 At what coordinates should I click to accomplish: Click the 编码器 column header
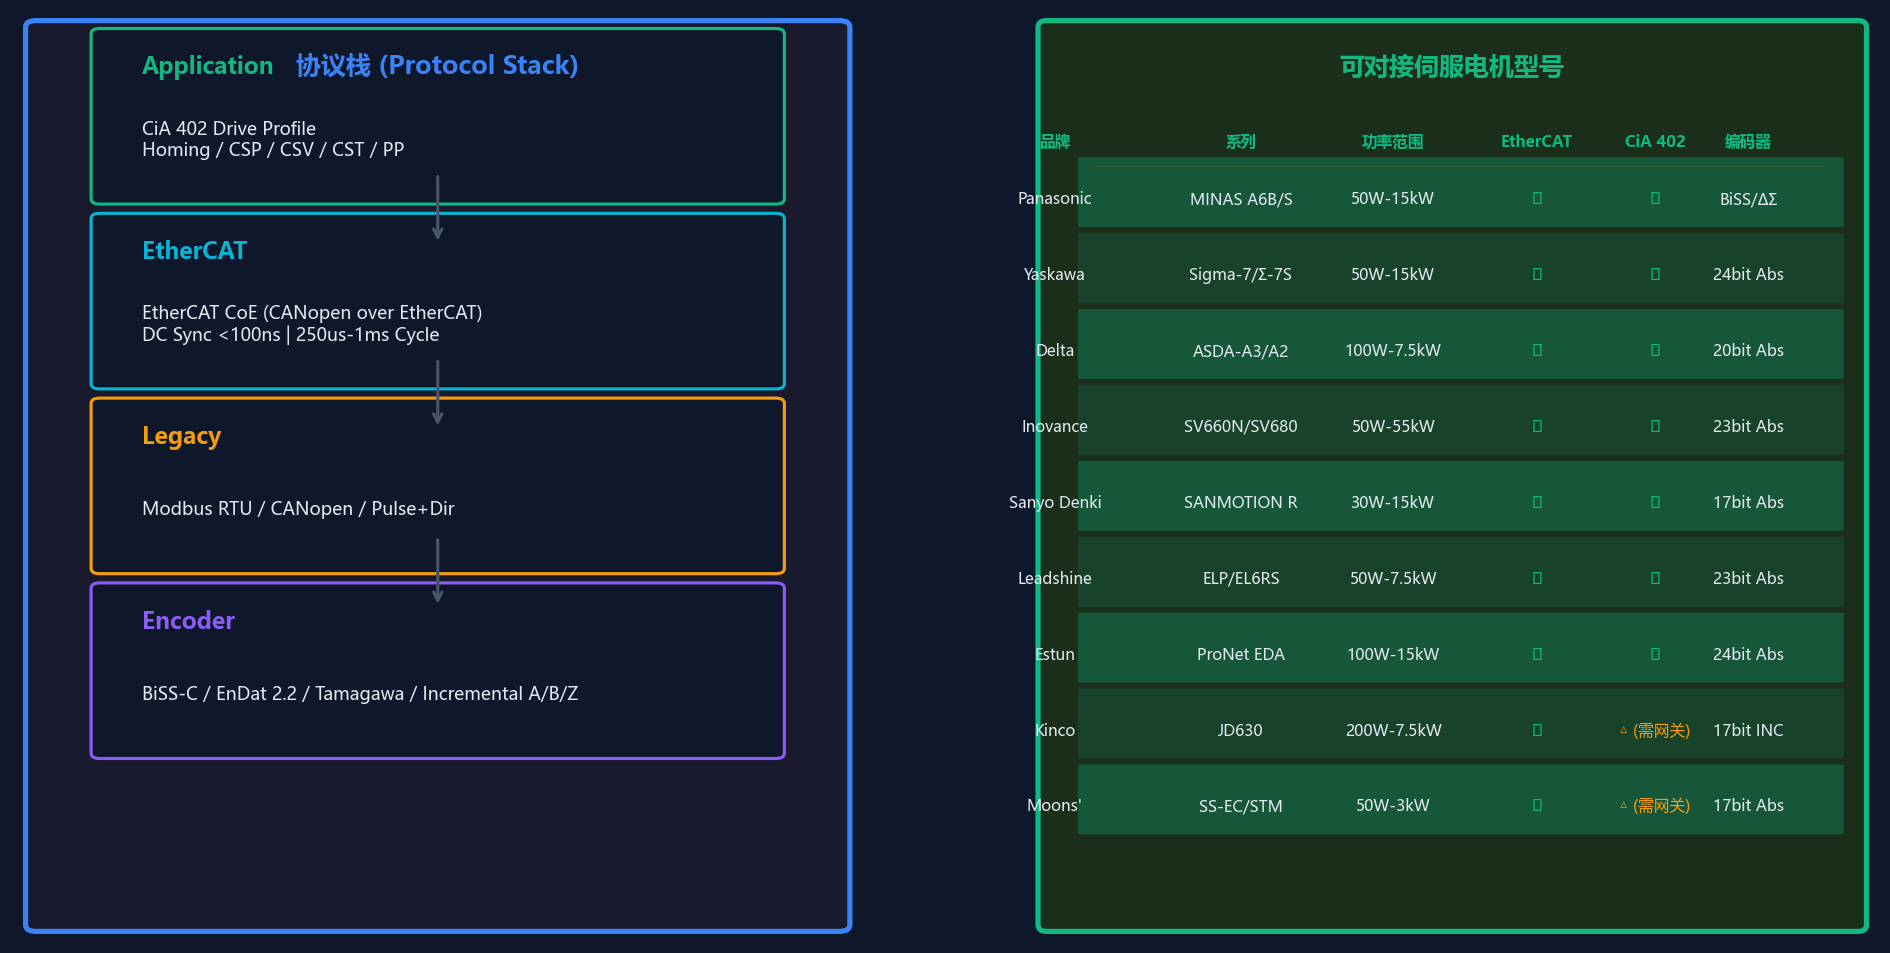click(1748, 142)
